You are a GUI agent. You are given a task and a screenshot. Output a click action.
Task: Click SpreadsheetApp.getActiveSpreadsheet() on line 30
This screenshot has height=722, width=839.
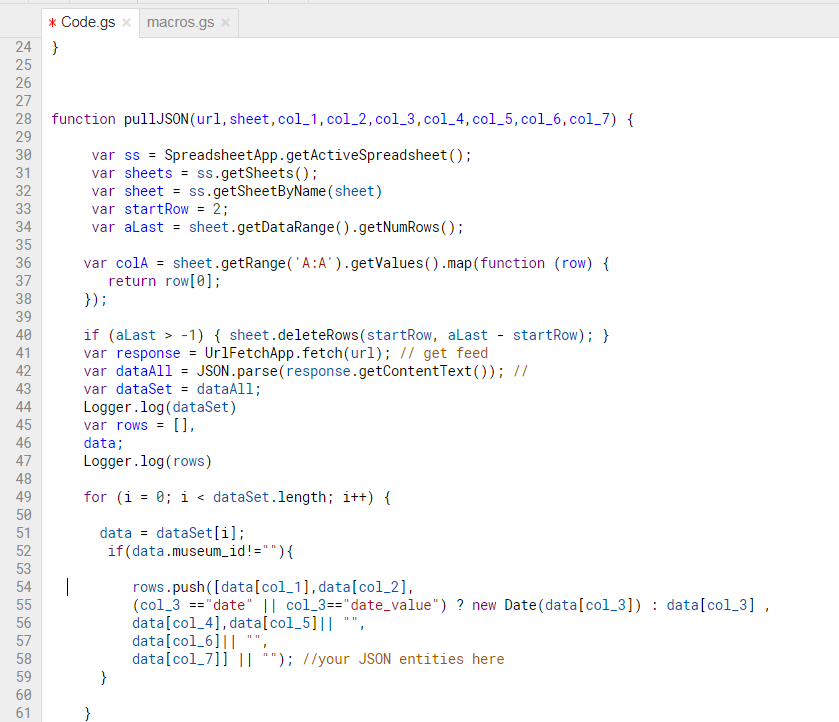pos(314,155)
